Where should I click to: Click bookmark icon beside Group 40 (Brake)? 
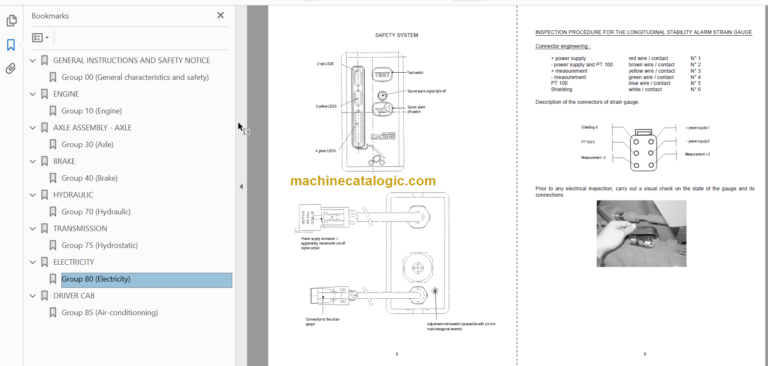pyautogui.click(x=53, y=178)
